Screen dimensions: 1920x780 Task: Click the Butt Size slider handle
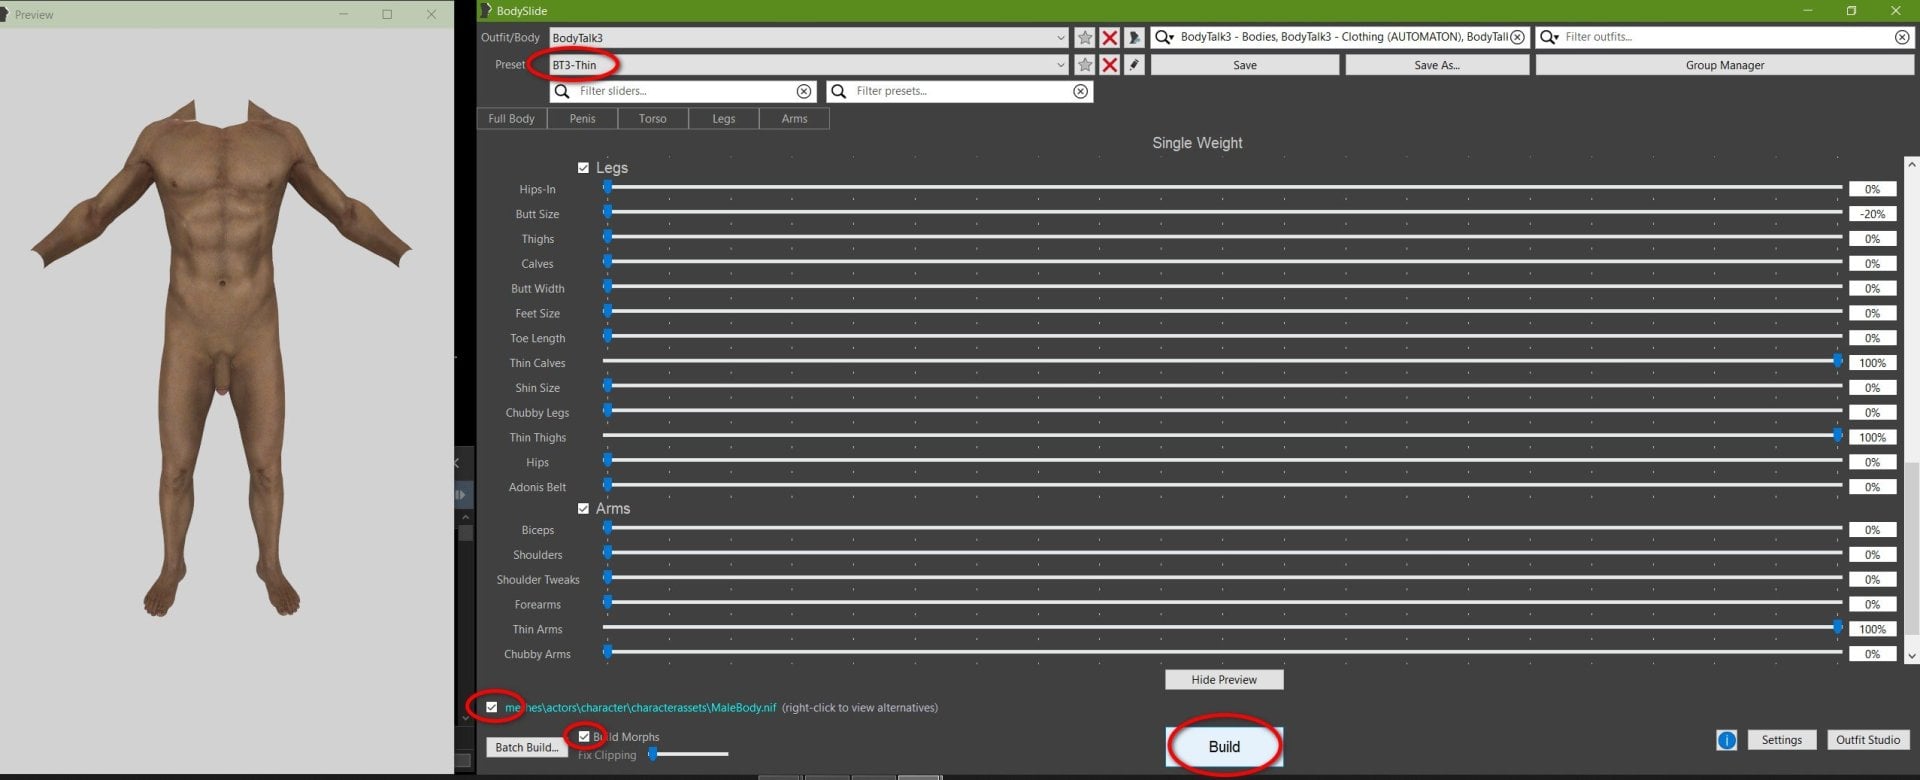[607, 212]
